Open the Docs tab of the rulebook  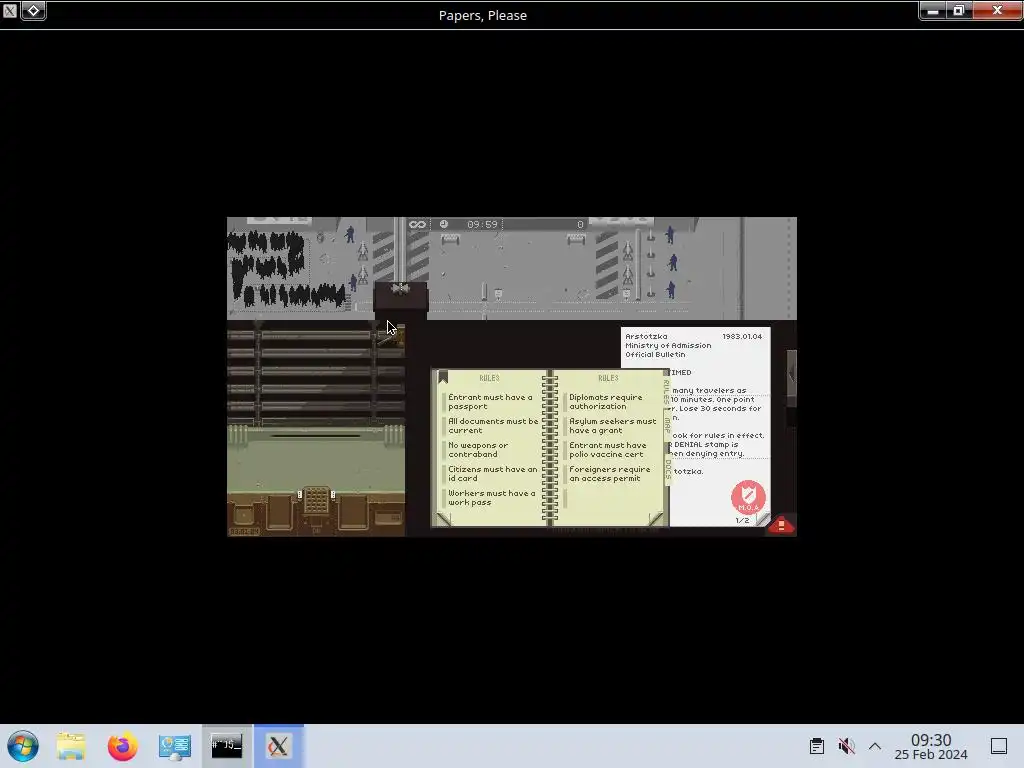point(667,469)
